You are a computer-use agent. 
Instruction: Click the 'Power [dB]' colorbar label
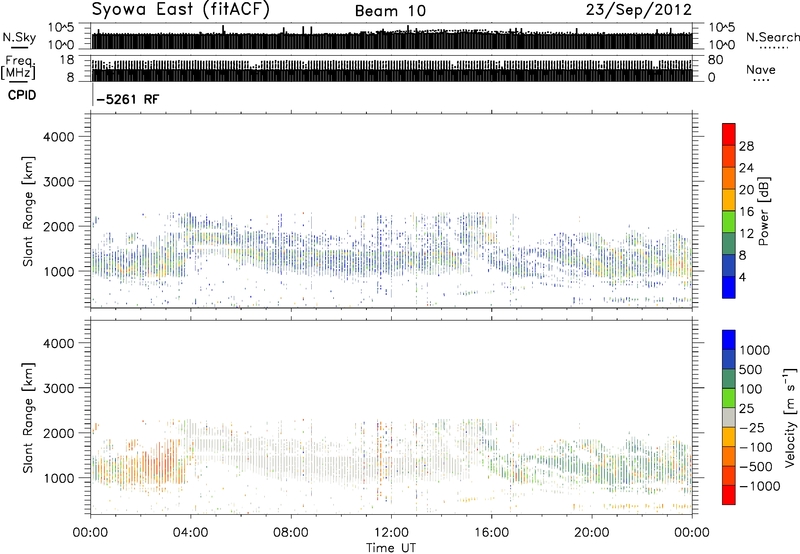click(x=763, y=211)
